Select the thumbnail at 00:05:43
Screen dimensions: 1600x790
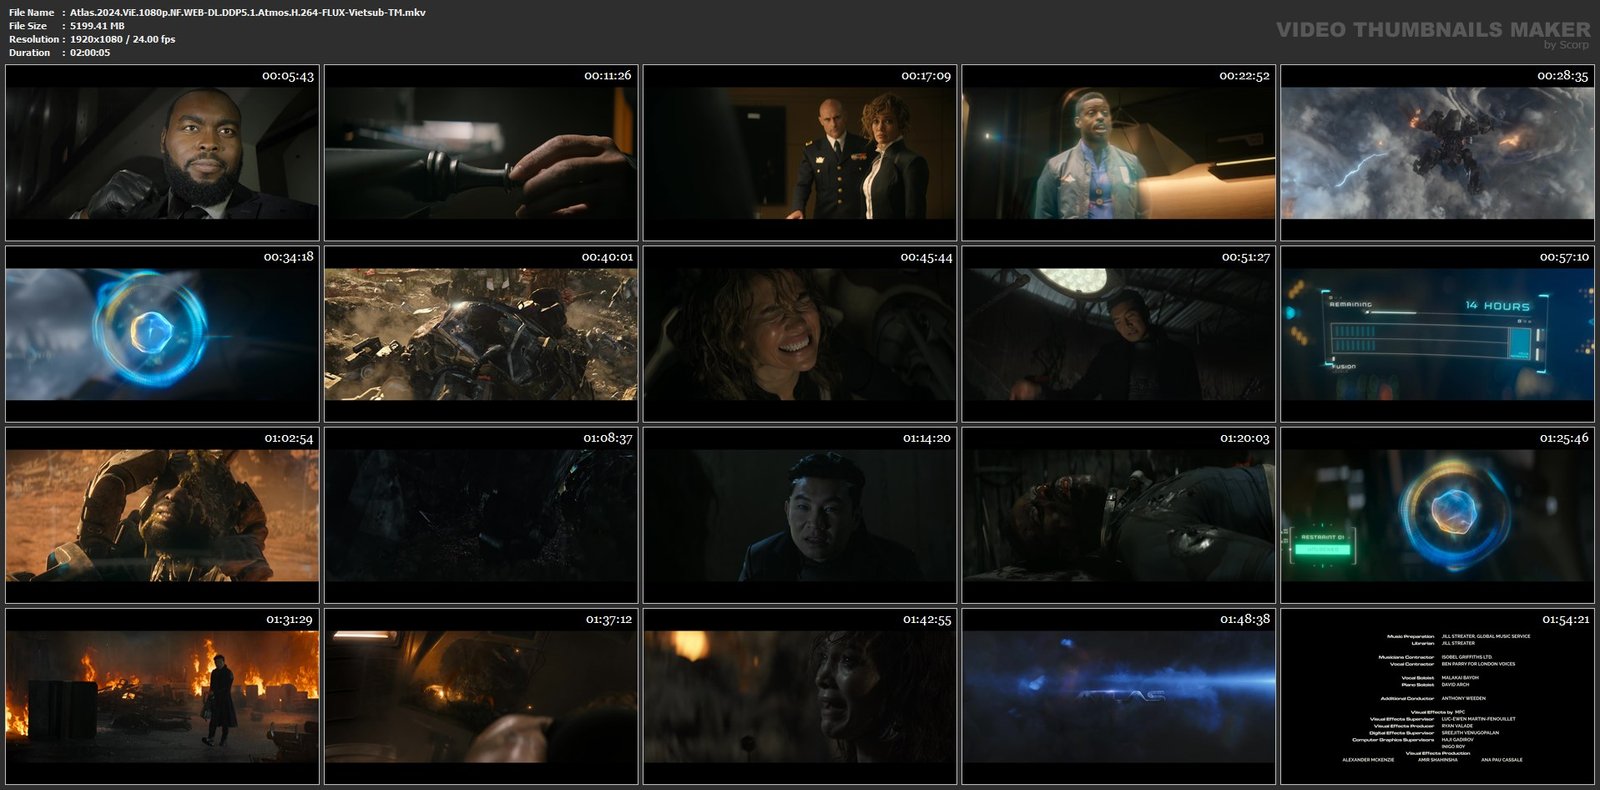coord(162,153)
